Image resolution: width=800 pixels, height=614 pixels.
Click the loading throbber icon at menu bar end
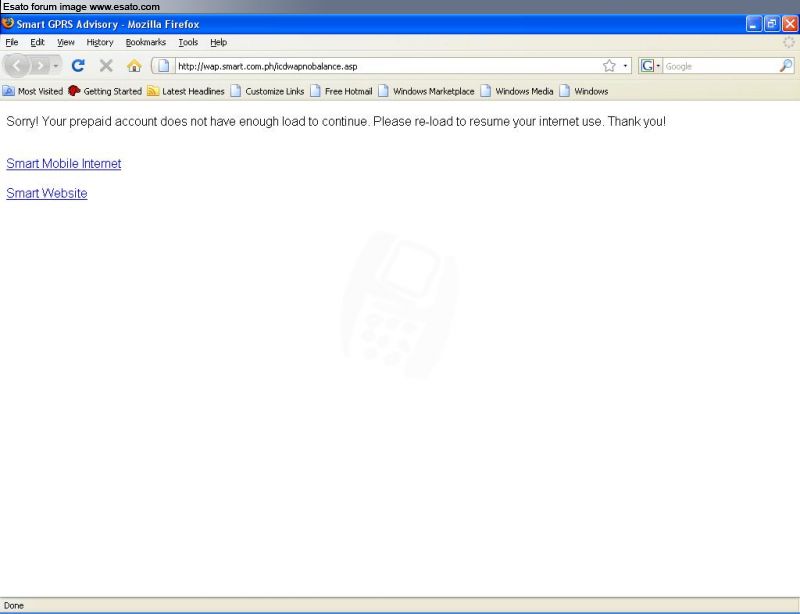click(789, 42)
